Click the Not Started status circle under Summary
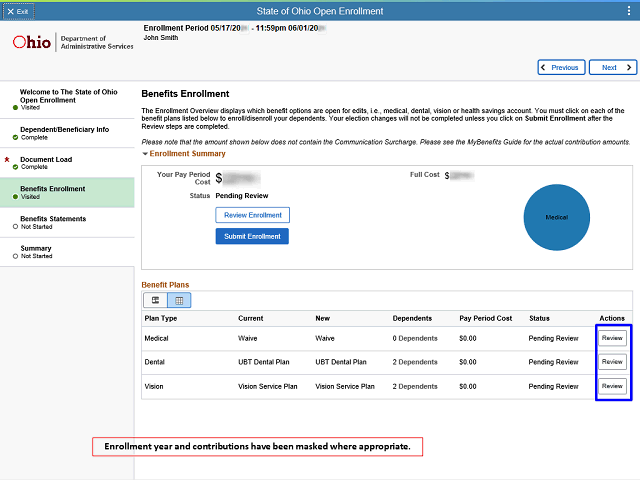Image resolution: width=640 pixels, height=480 pixels. (15, 256)
